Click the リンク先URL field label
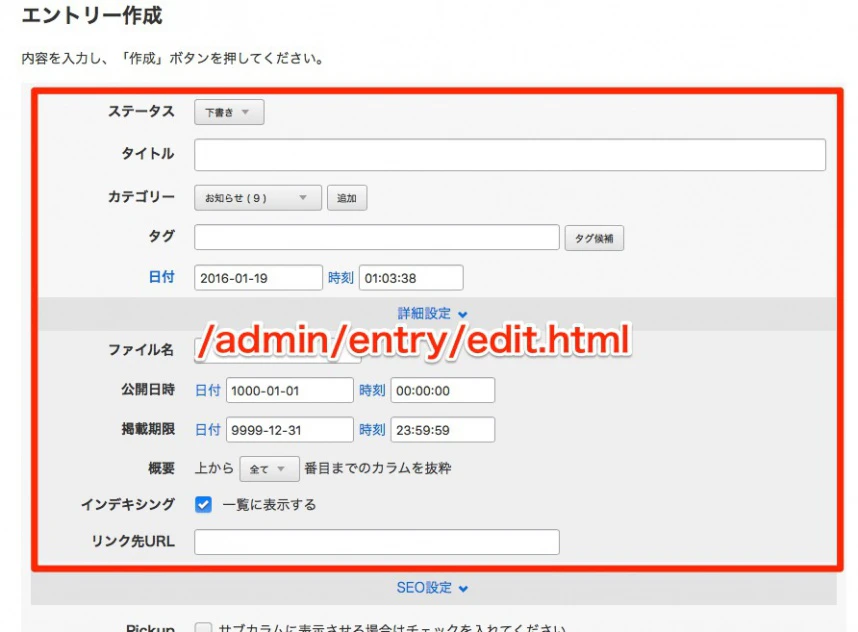The width and height of the screenshot is (858, 632). click(x=133, y=541)
